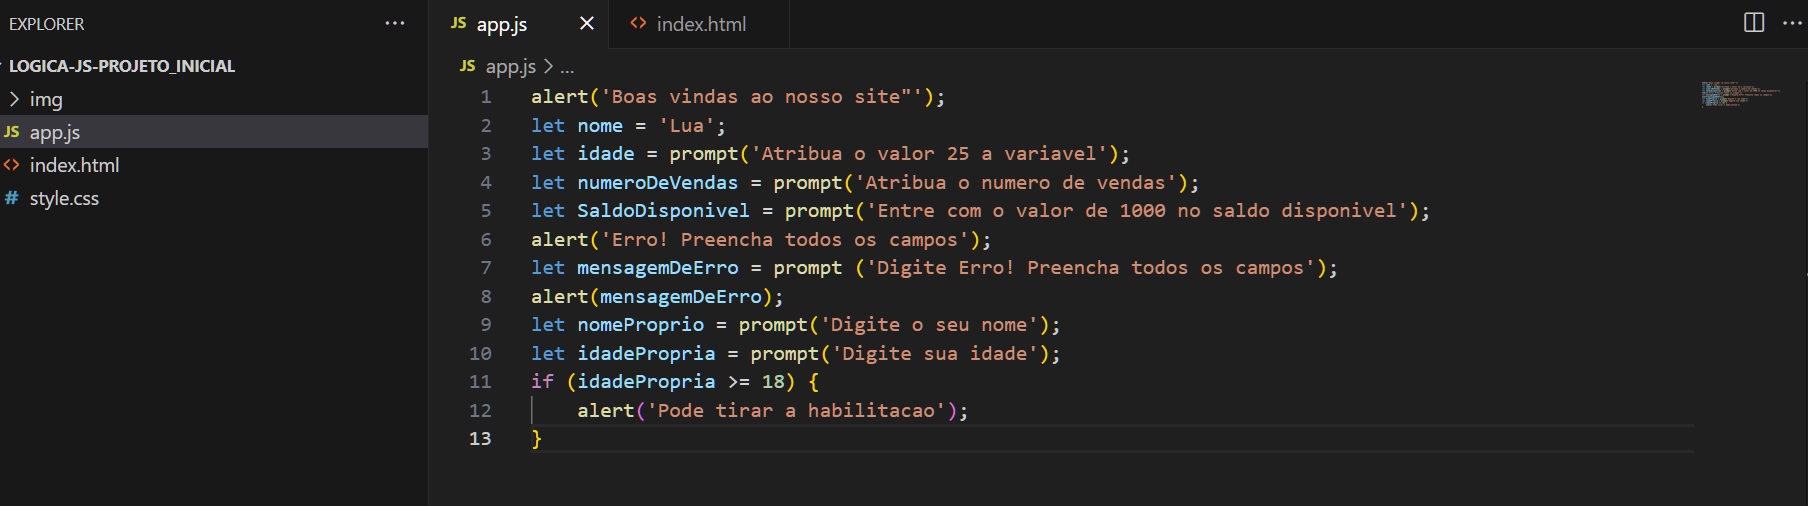
Task: Click the JS icon in the breadcrumb bar
Action: [x=468, y=66]
